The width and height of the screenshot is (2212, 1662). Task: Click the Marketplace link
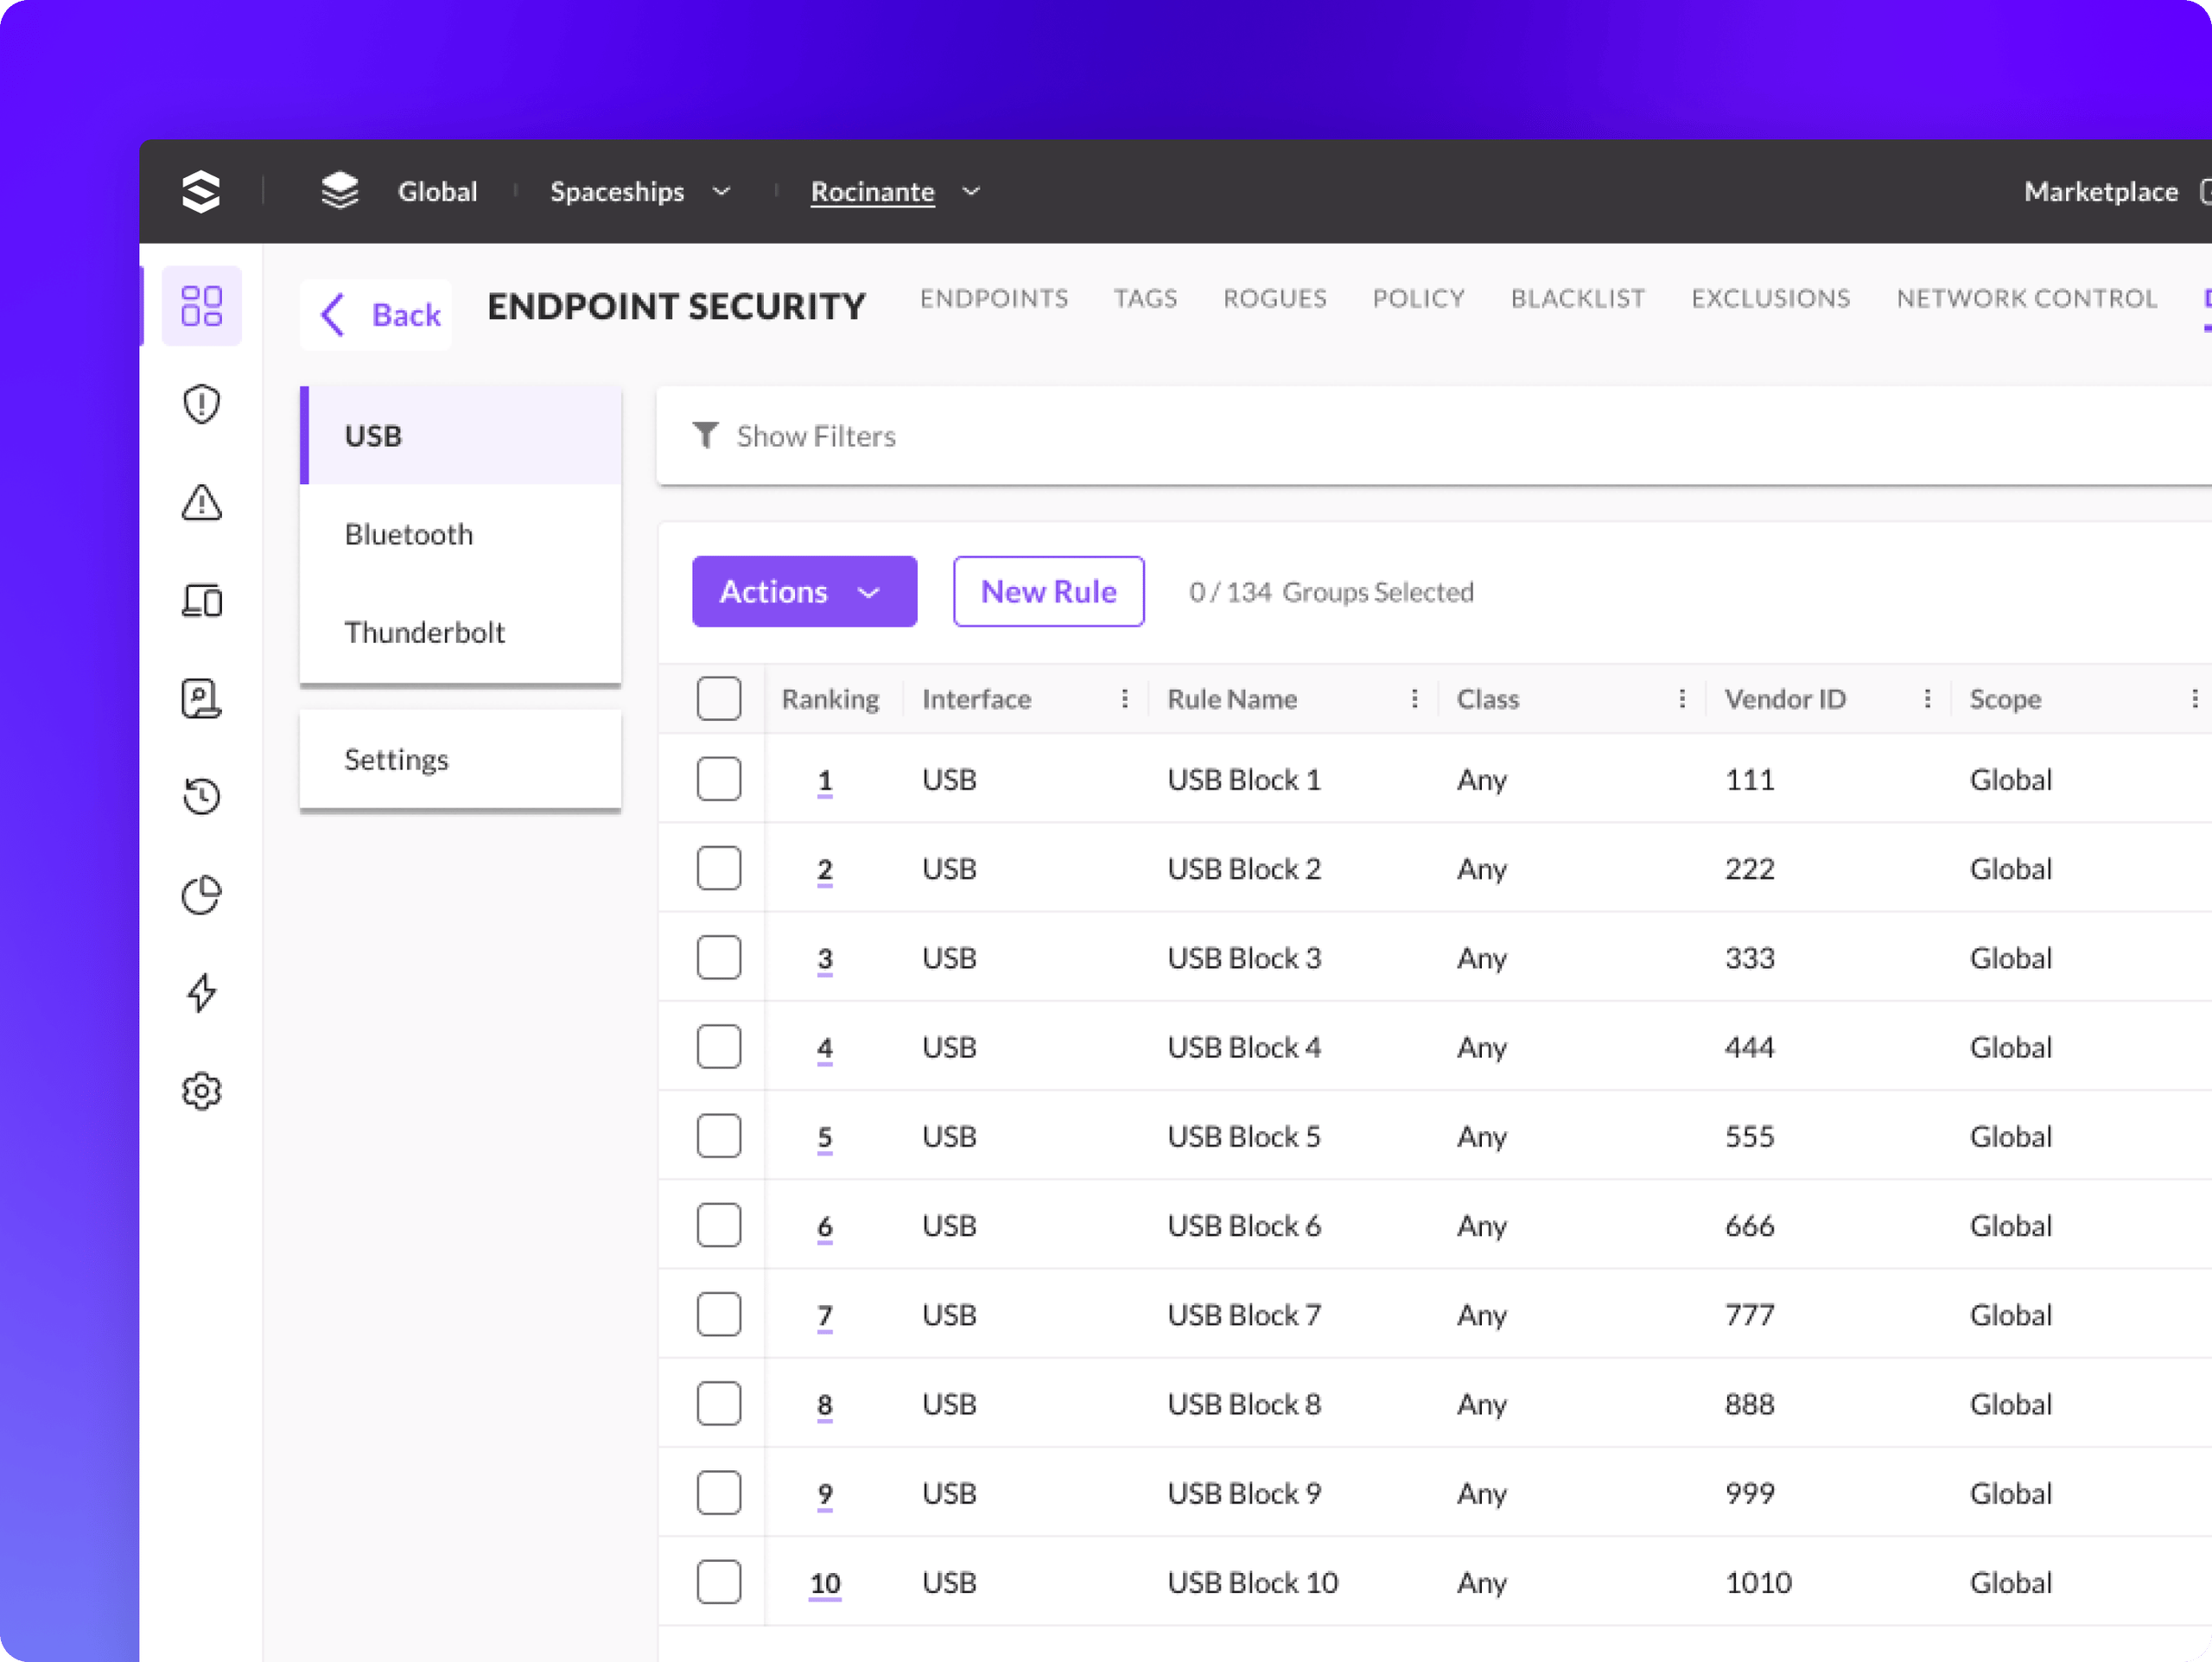[2101, 191]
